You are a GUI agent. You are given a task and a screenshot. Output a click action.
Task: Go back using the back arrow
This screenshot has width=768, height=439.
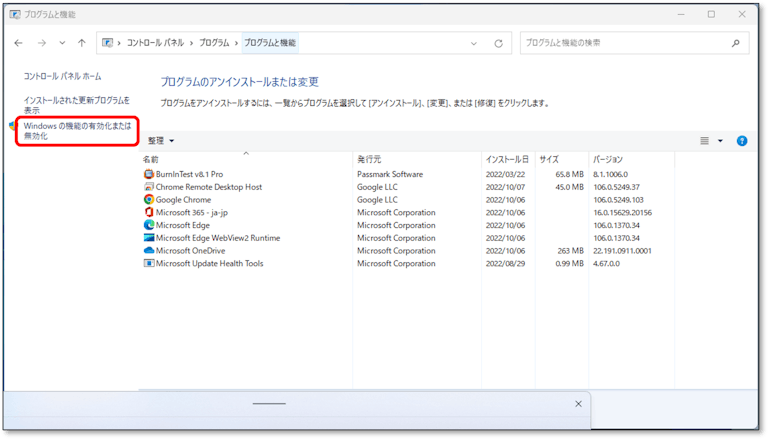pos(19,43)
